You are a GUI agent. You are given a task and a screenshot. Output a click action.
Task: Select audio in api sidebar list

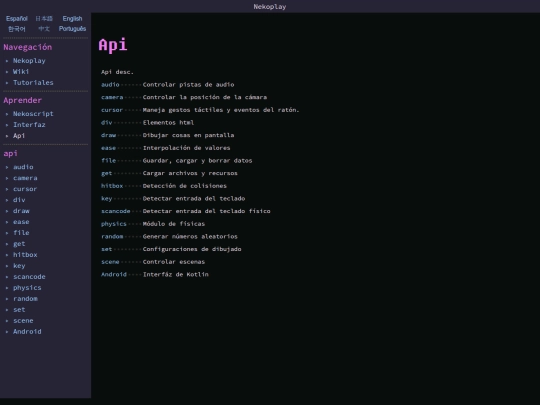23,167
